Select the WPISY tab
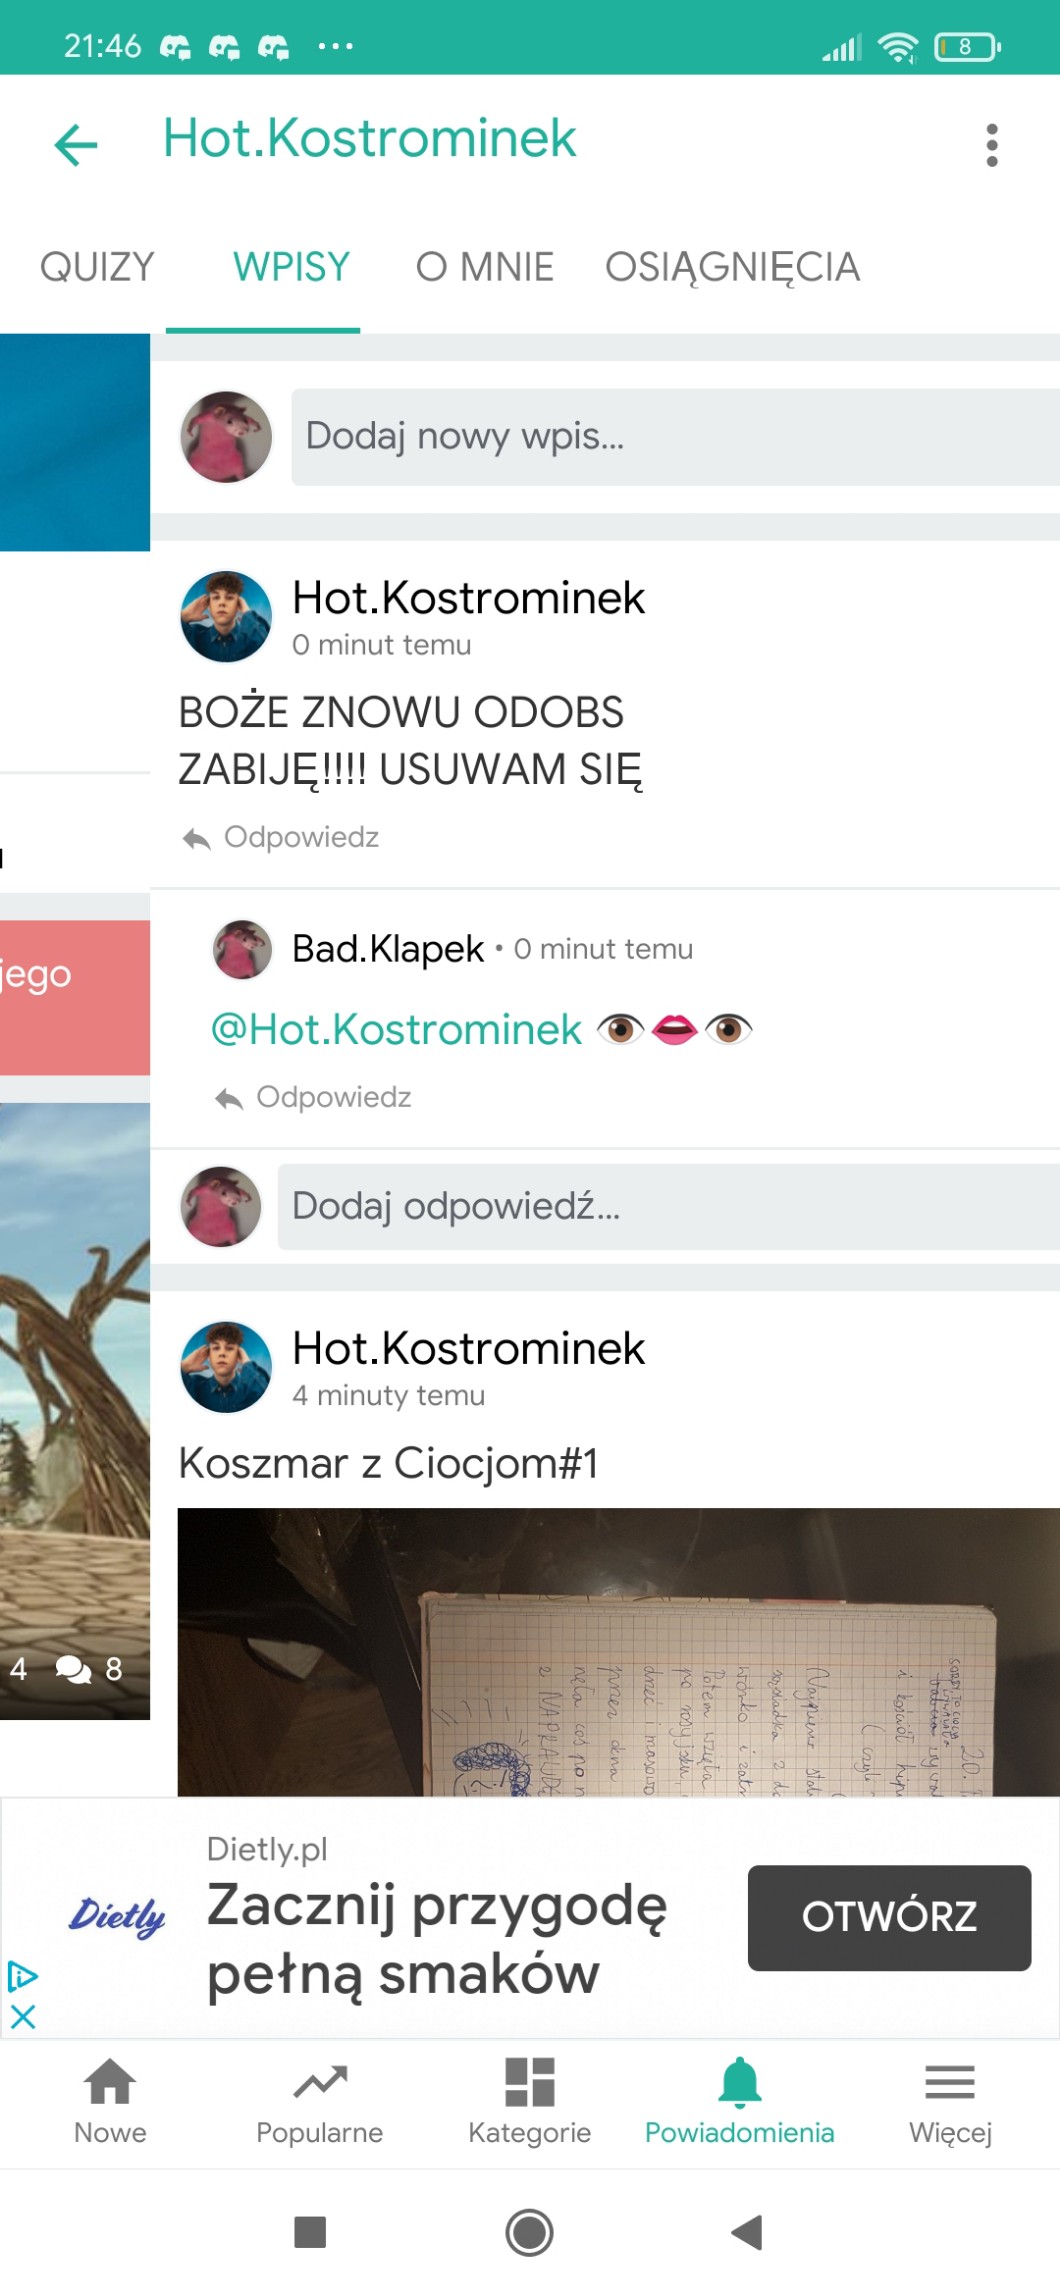 (291, 267)
